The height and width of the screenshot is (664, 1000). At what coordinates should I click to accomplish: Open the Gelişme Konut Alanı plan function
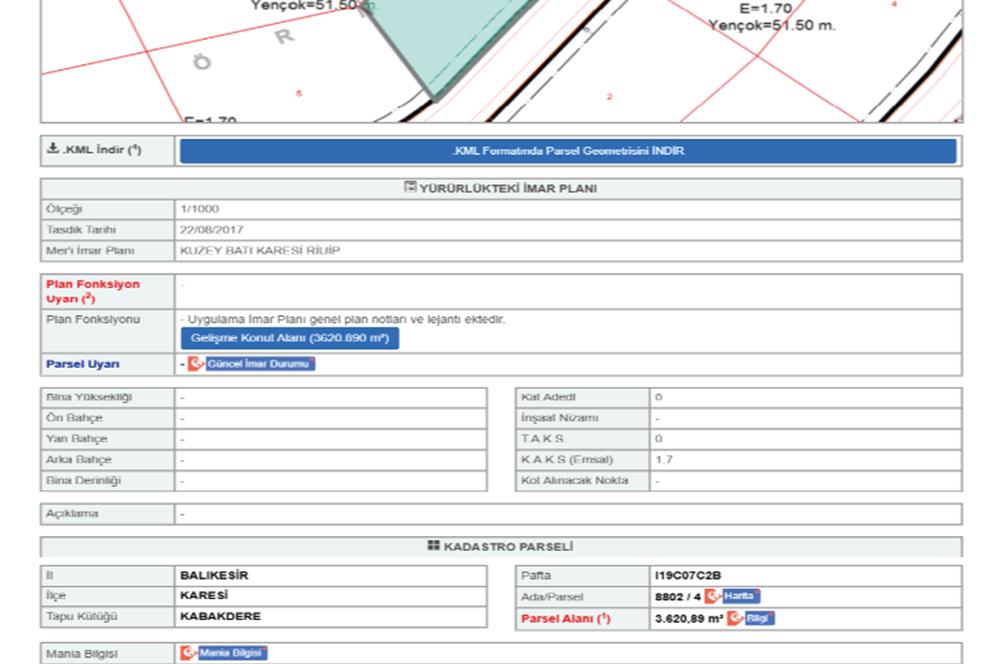[290, 338]
